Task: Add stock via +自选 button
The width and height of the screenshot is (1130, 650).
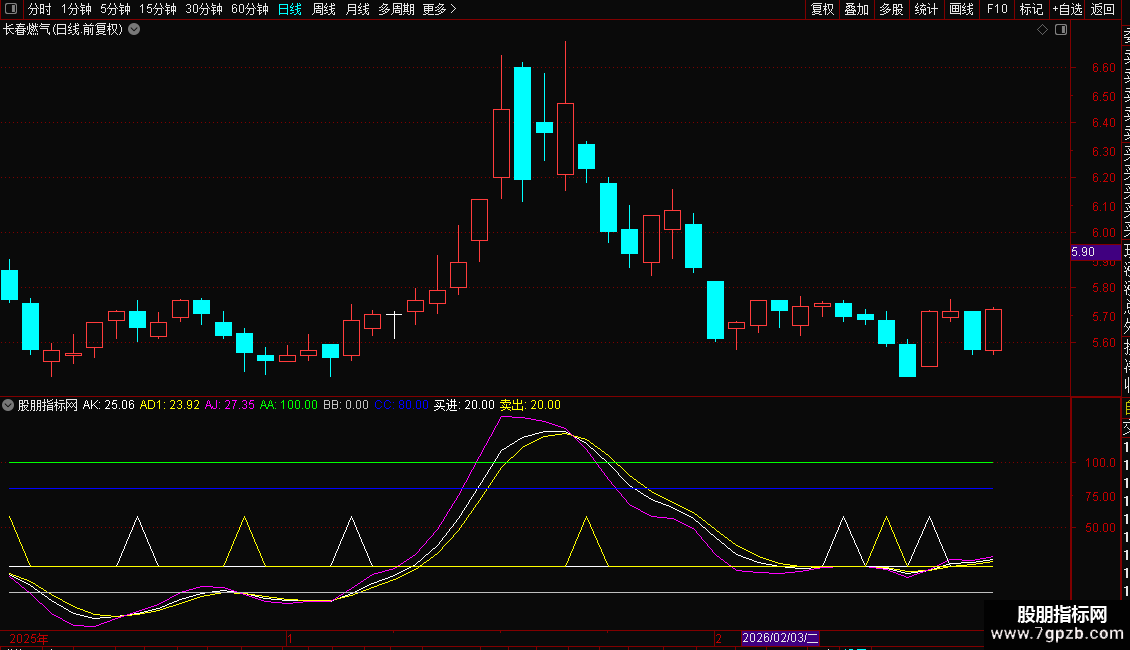Action: click(x=1067, y=9)
